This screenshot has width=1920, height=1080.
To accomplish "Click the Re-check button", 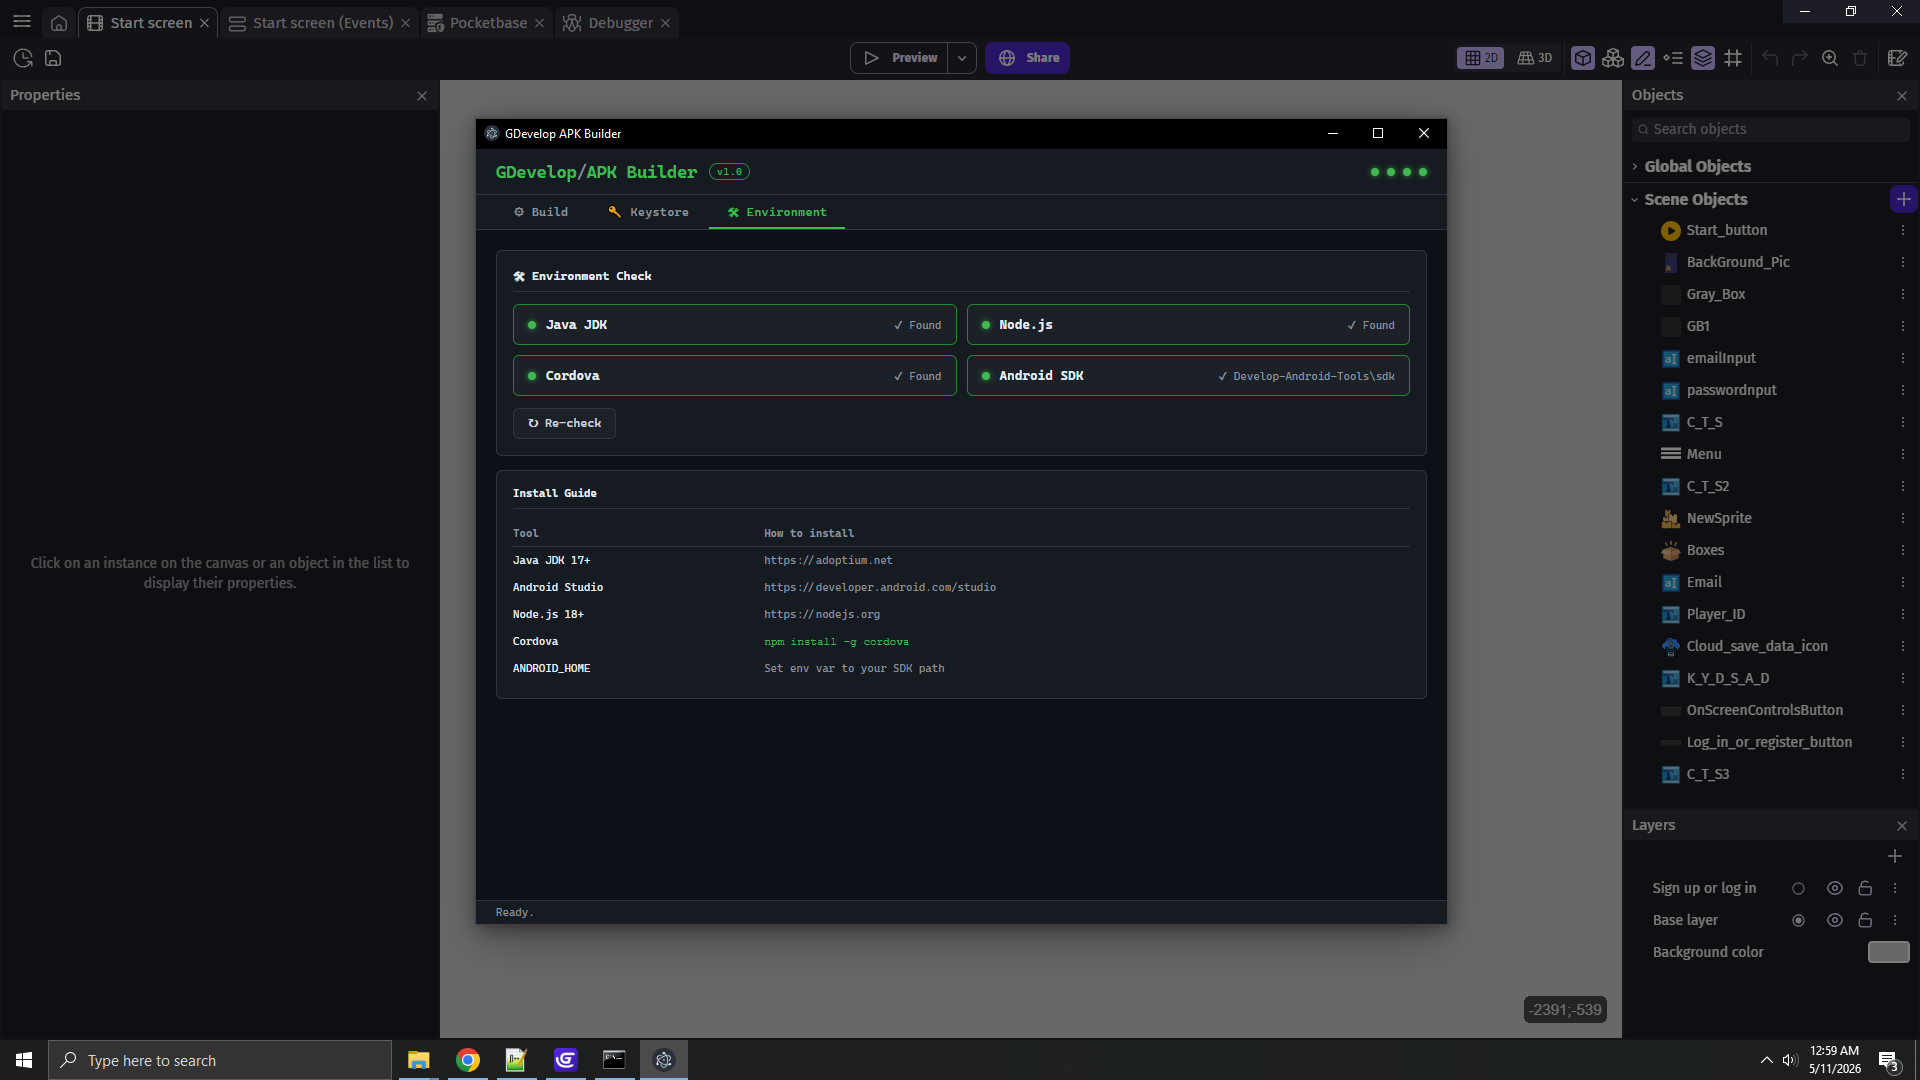I will [x=564, y=423].
